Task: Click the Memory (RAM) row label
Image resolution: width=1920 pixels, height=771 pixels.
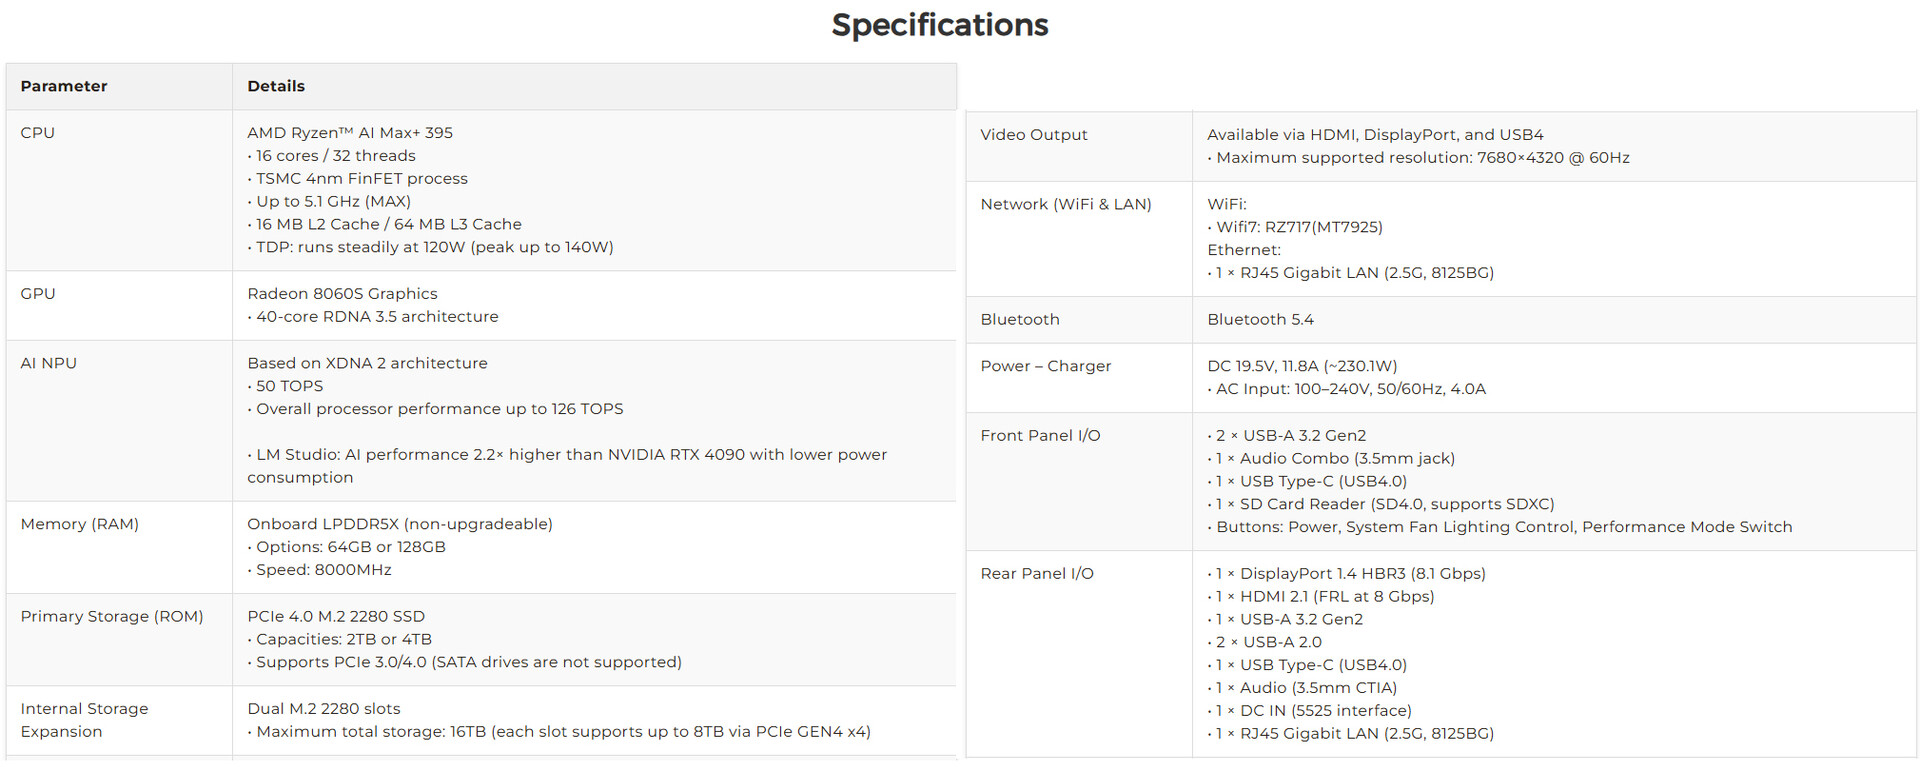Action: [x=80, y=525]
